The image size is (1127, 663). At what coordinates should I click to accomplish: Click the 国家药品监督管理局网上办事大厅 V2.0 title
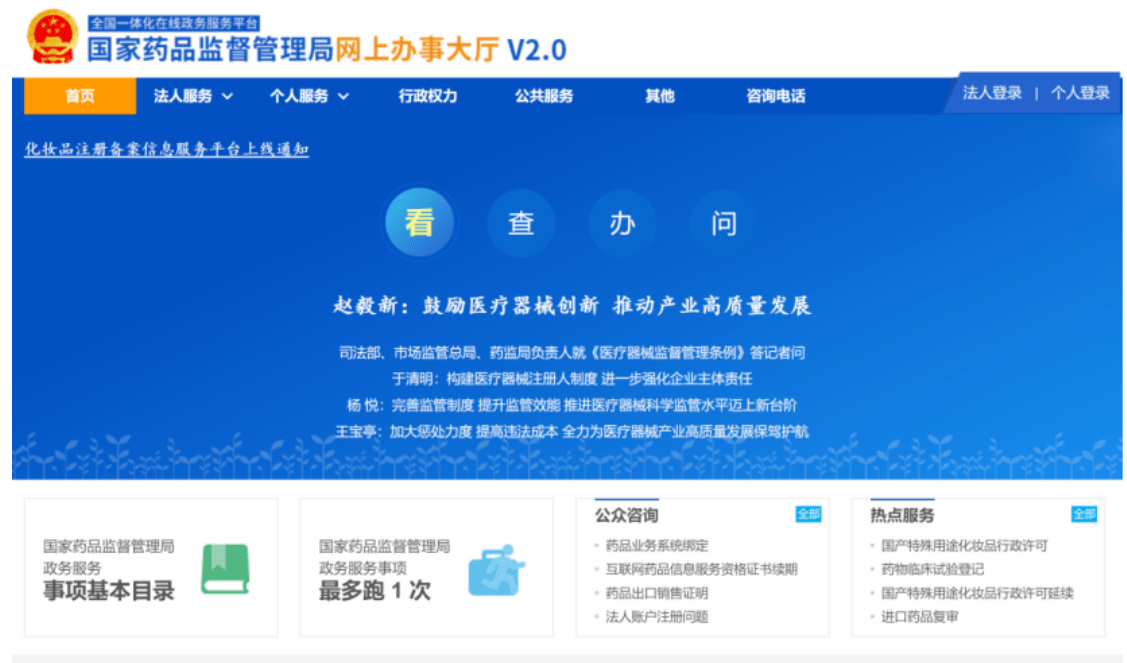(327, 50)
